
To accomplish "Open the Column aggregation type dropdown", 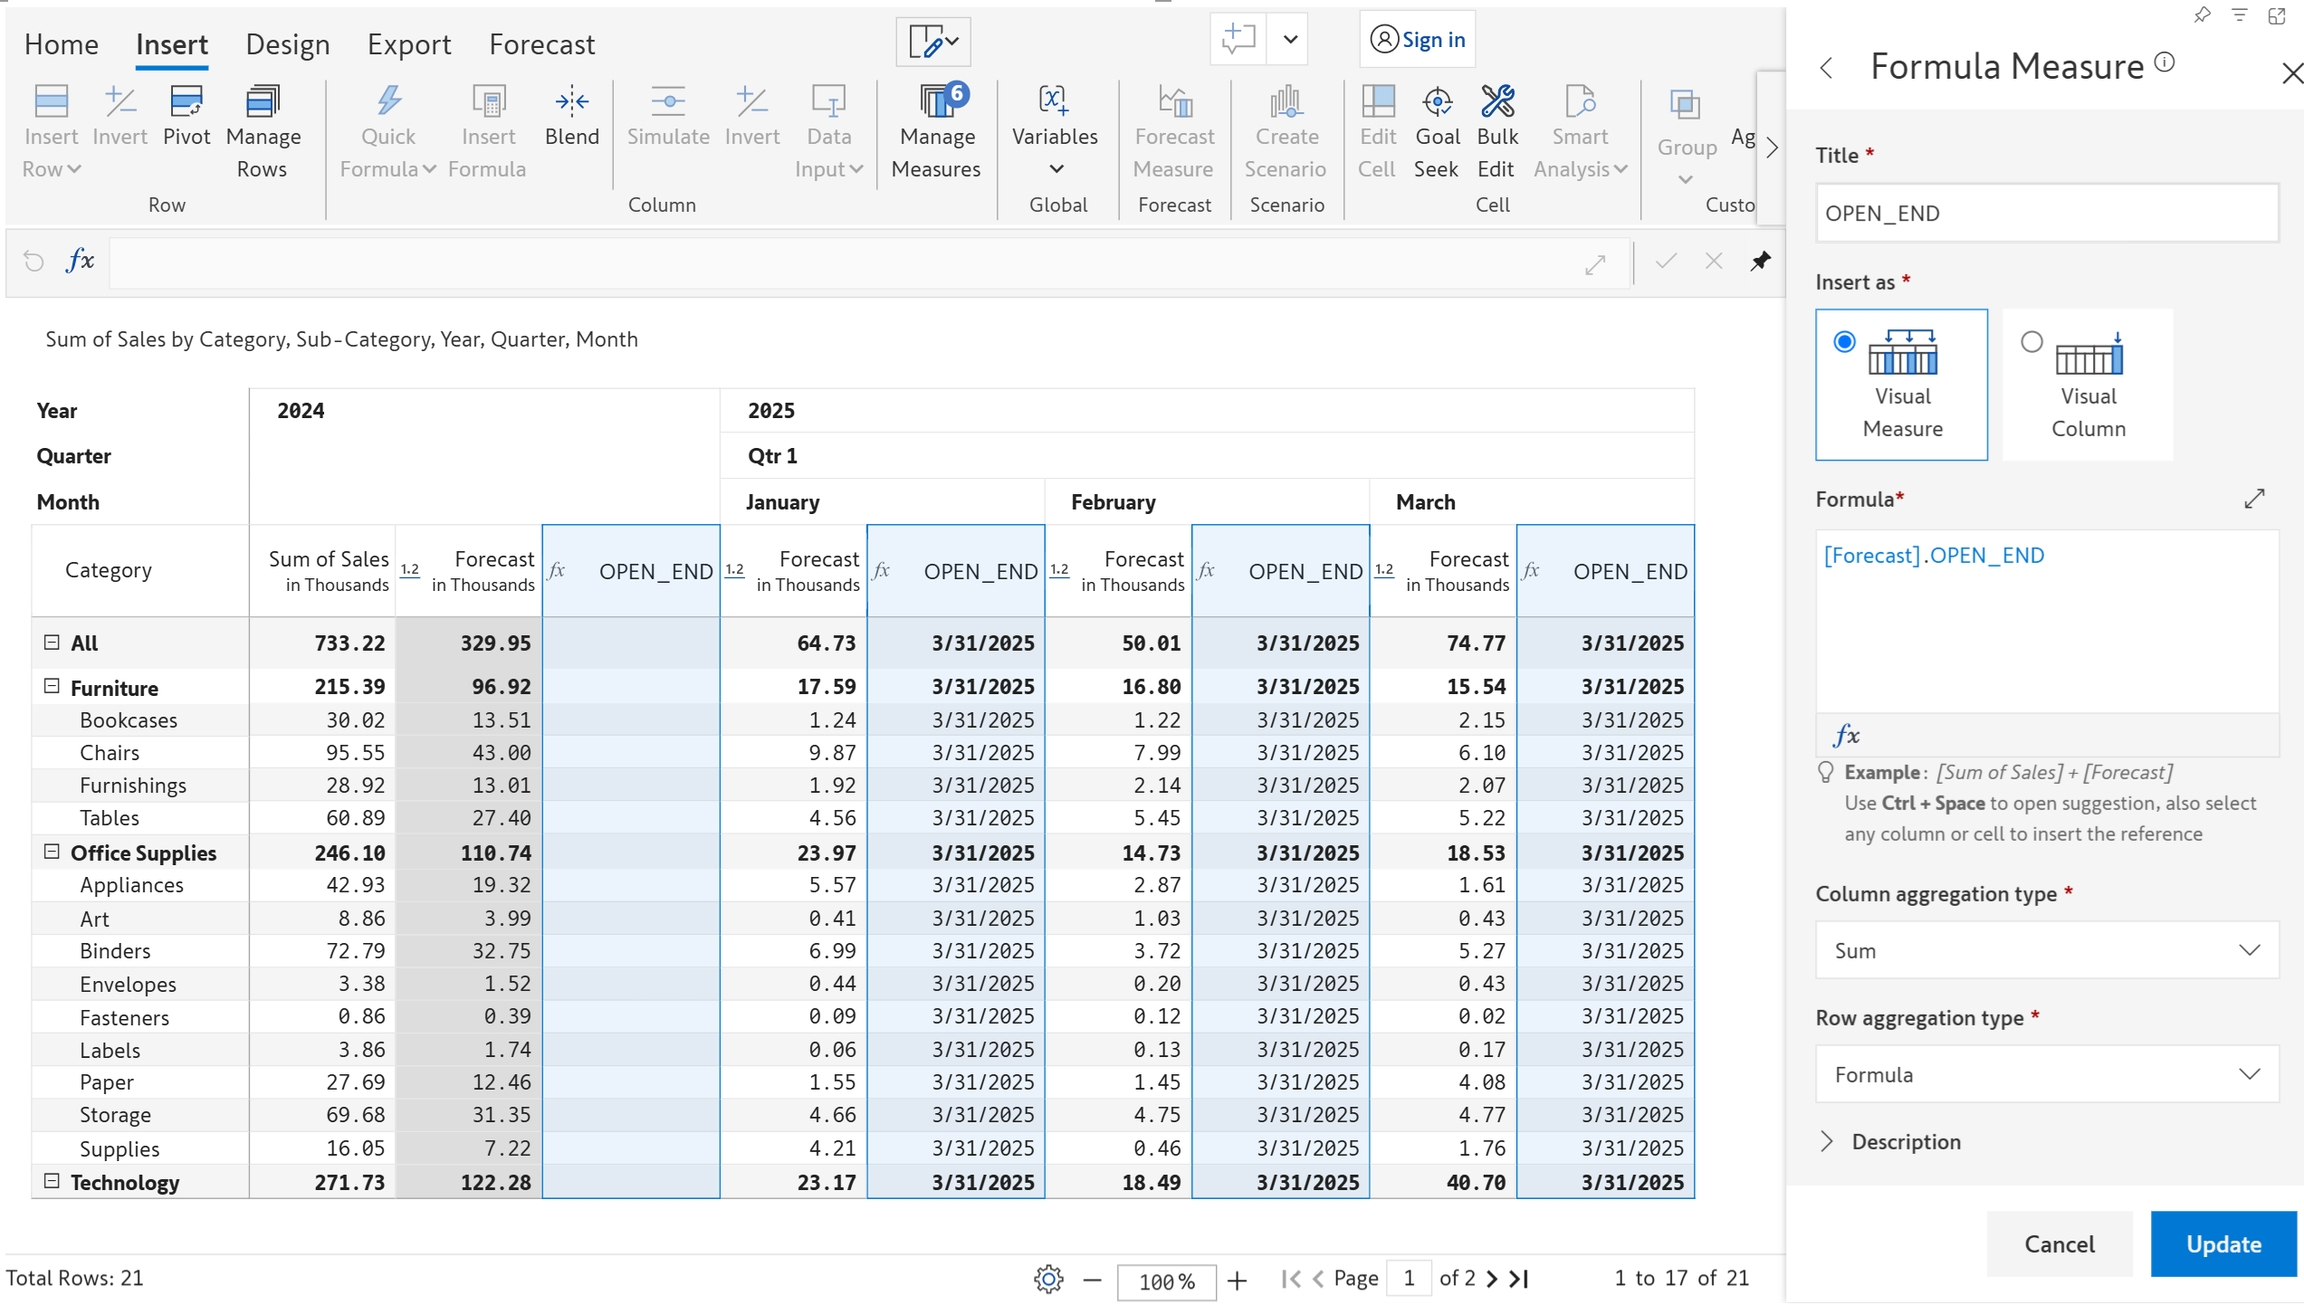I will 2046,950.
